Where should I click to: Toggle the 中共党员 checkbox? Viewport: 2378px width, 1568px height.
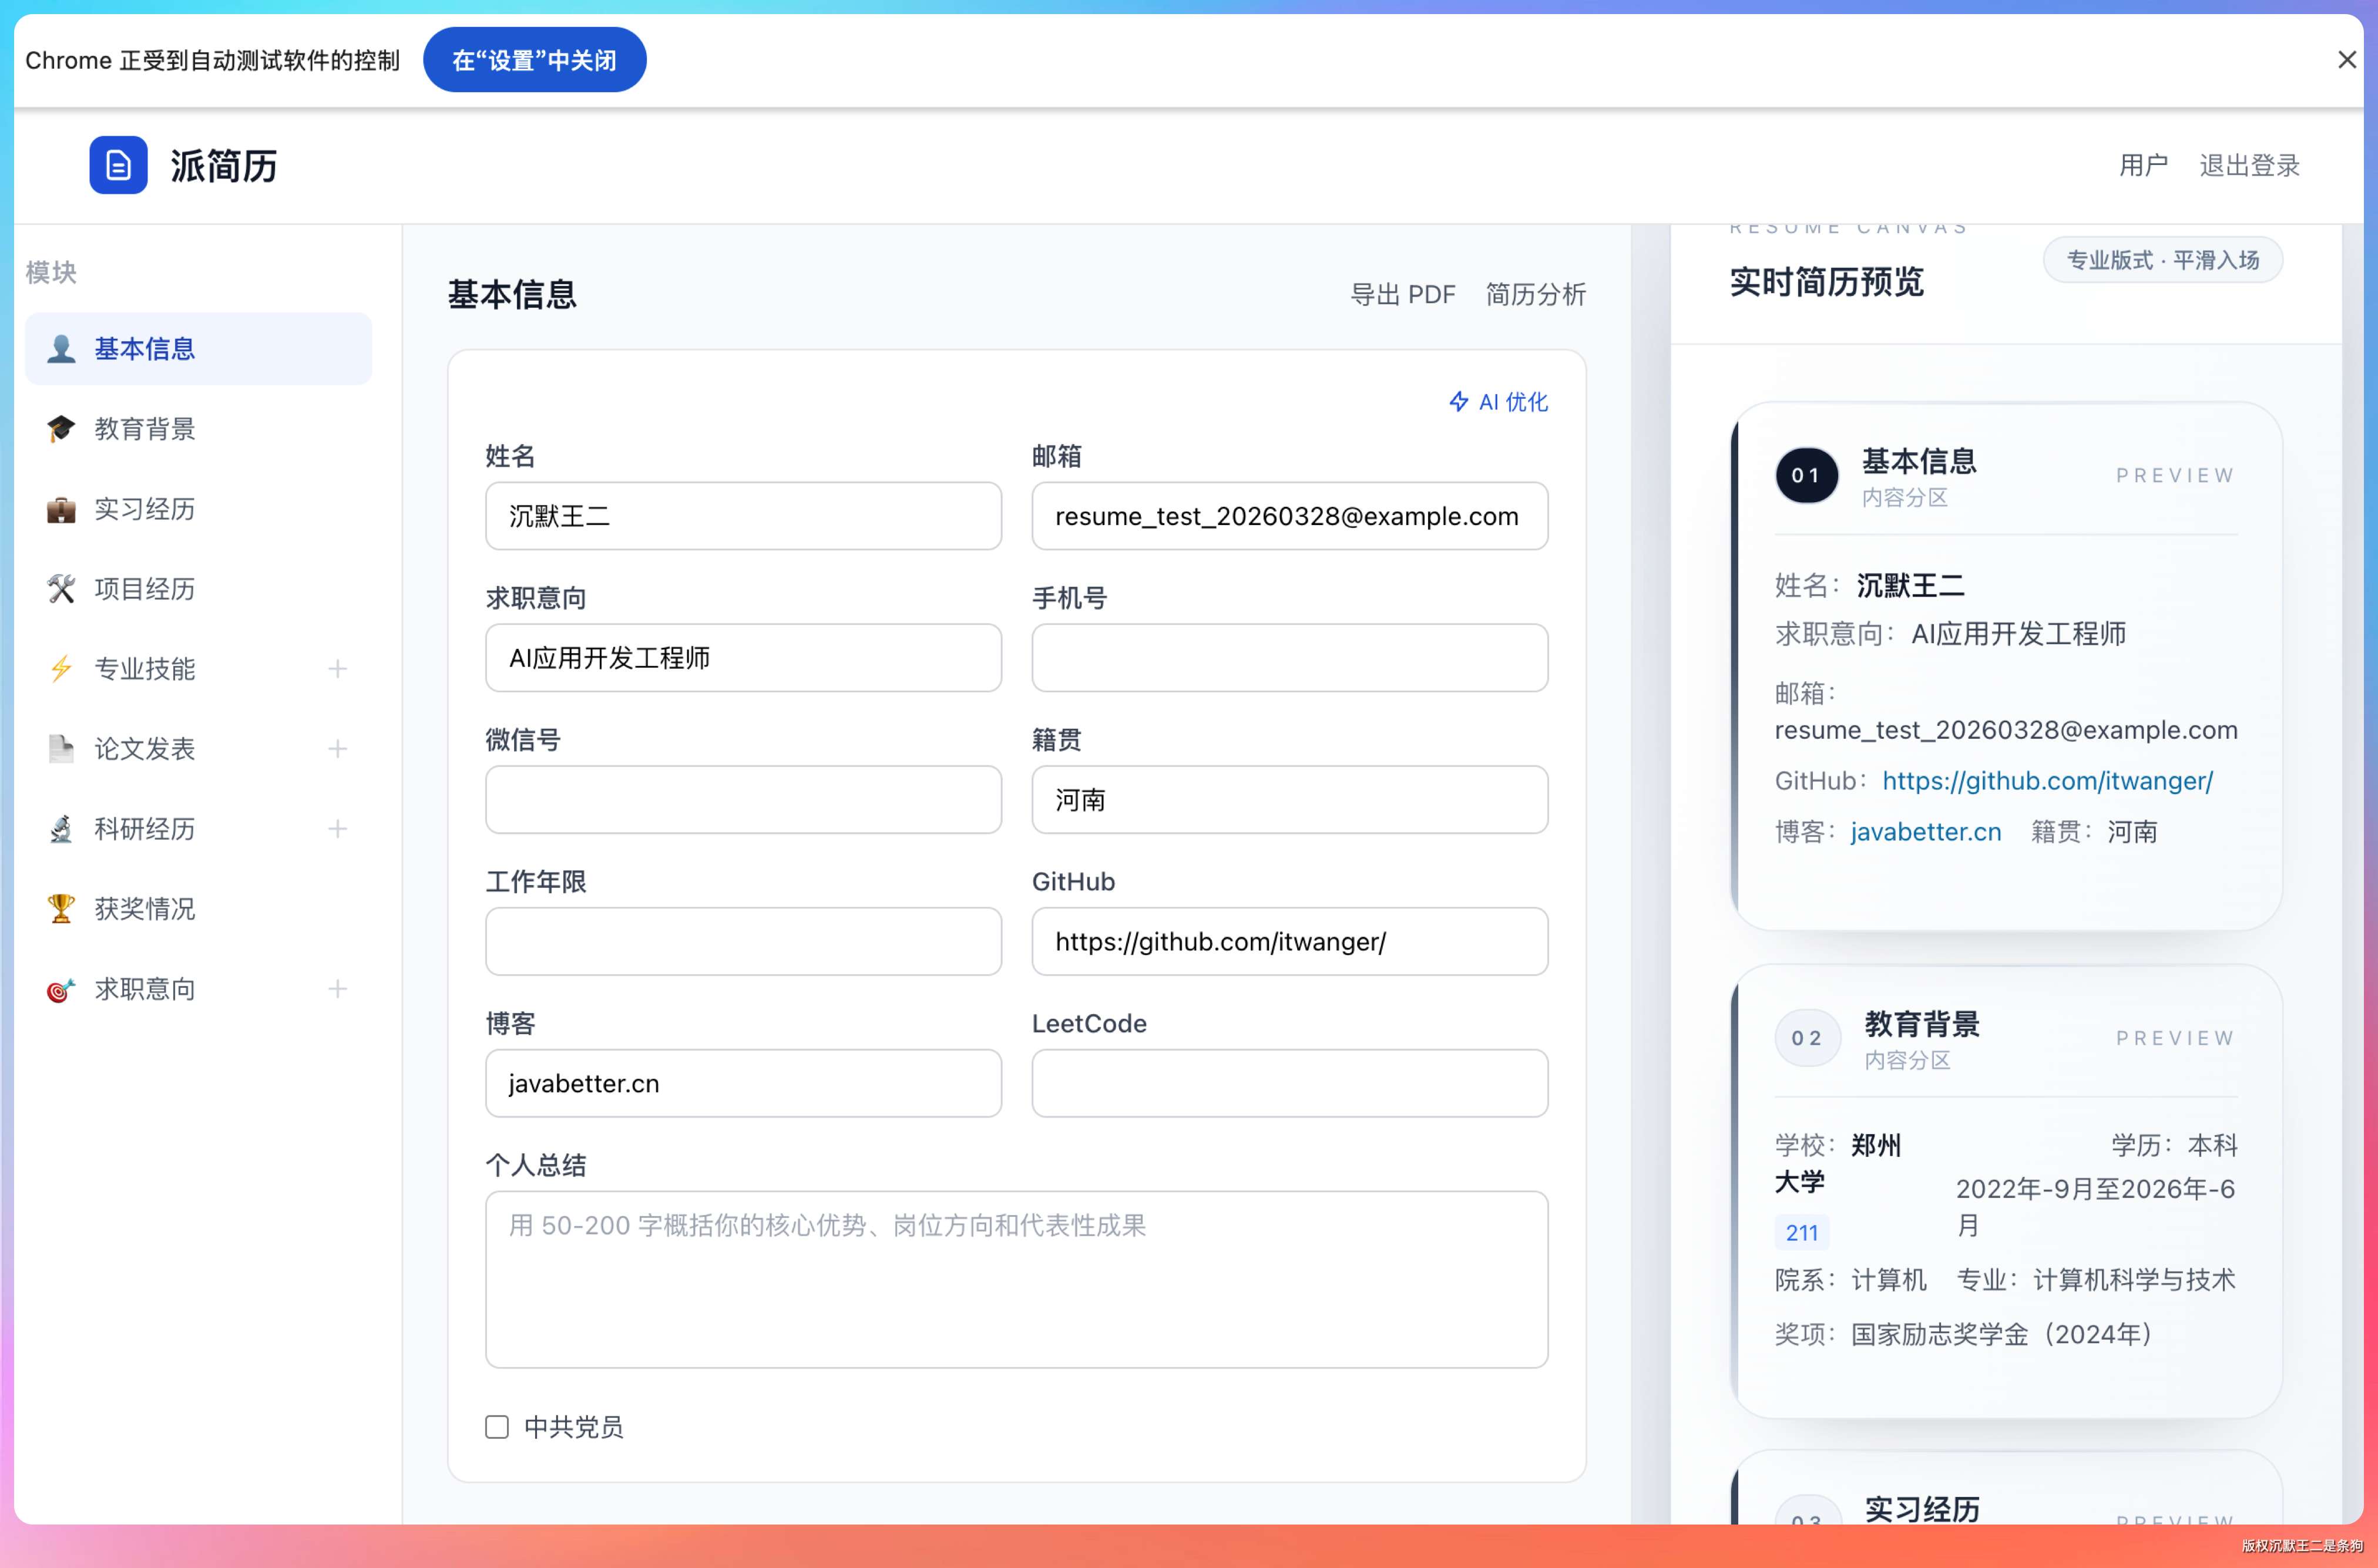tap(497, 1427)
